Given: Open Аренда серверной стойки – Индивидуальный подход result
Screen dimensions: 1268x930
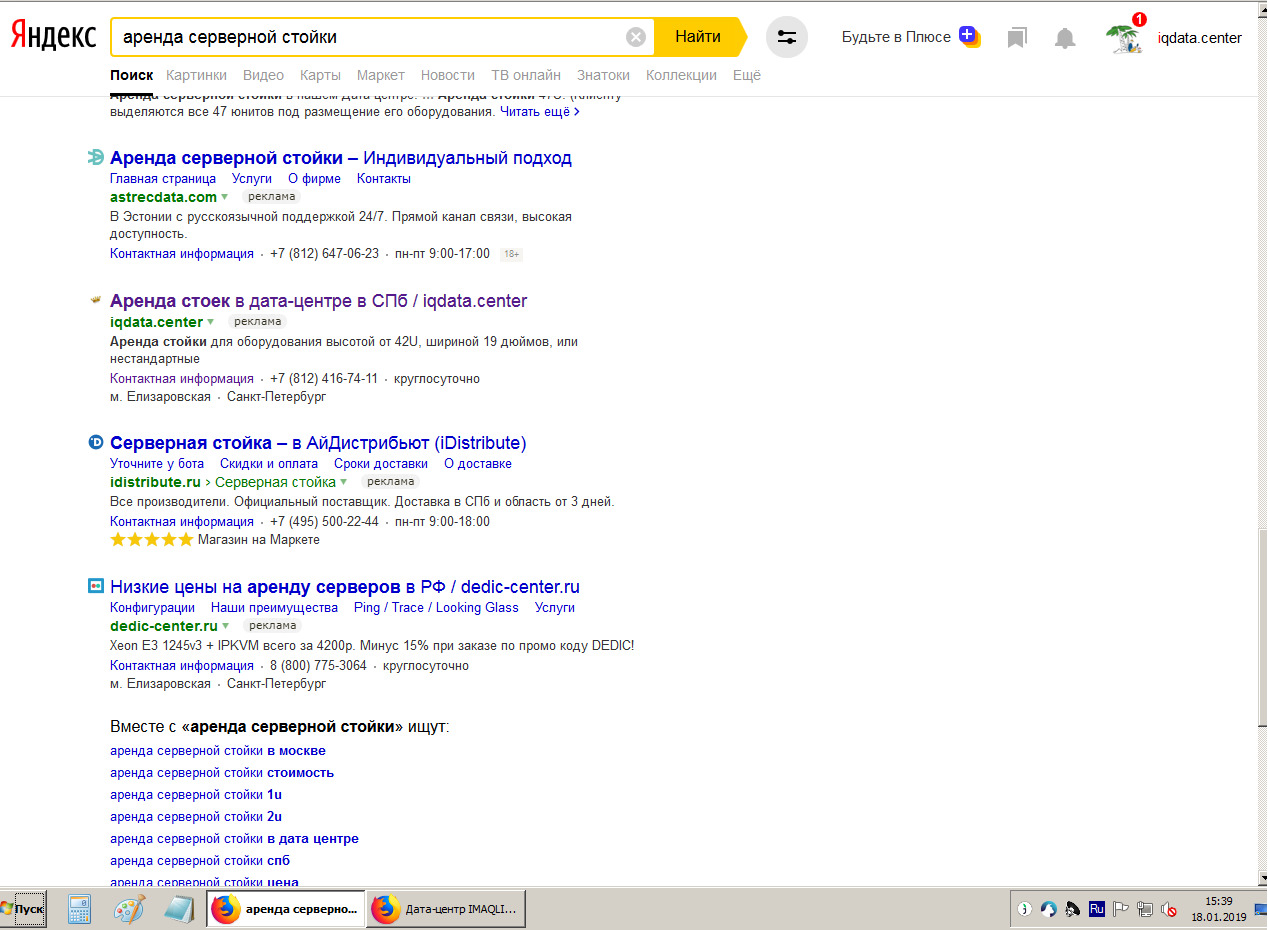Looking at the screenshot, I should (341, 158).
